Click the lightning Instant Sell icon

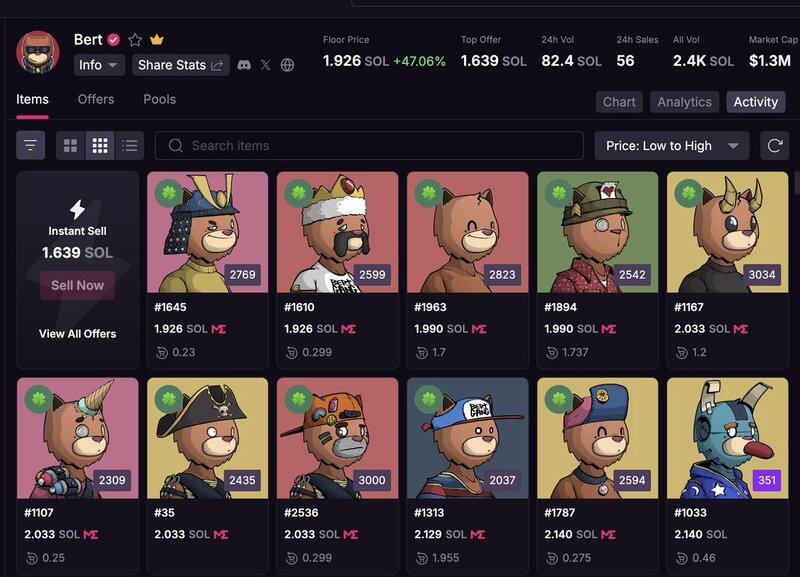coord(78,209)
